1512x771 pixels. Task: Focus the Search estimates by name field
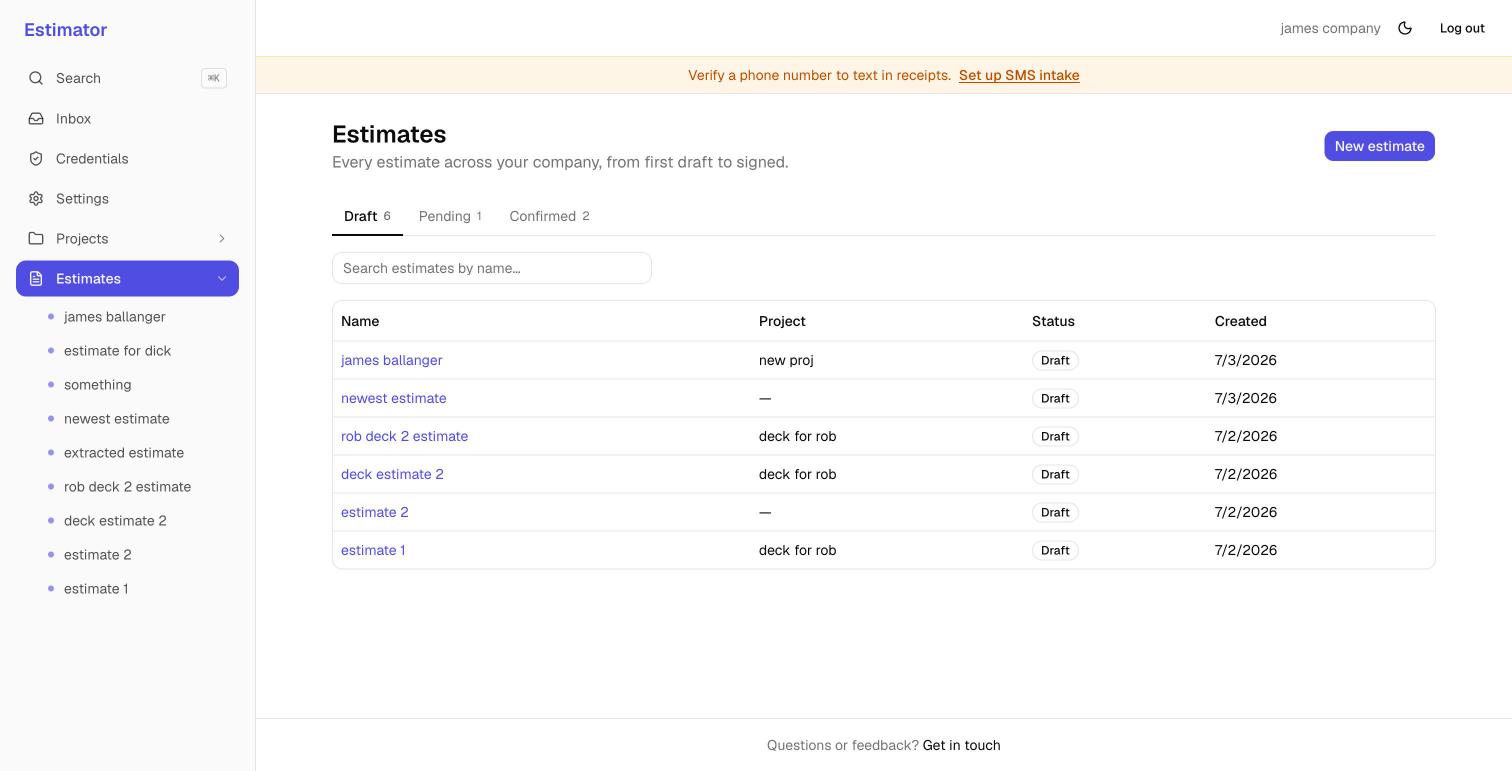point(492,268)
